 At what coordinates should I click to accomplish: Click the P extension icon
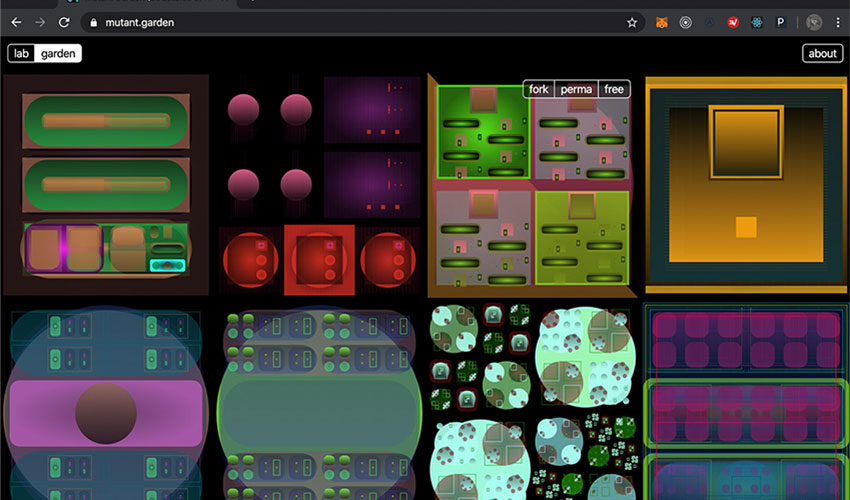pyautogui.click(x=781, y=22)
